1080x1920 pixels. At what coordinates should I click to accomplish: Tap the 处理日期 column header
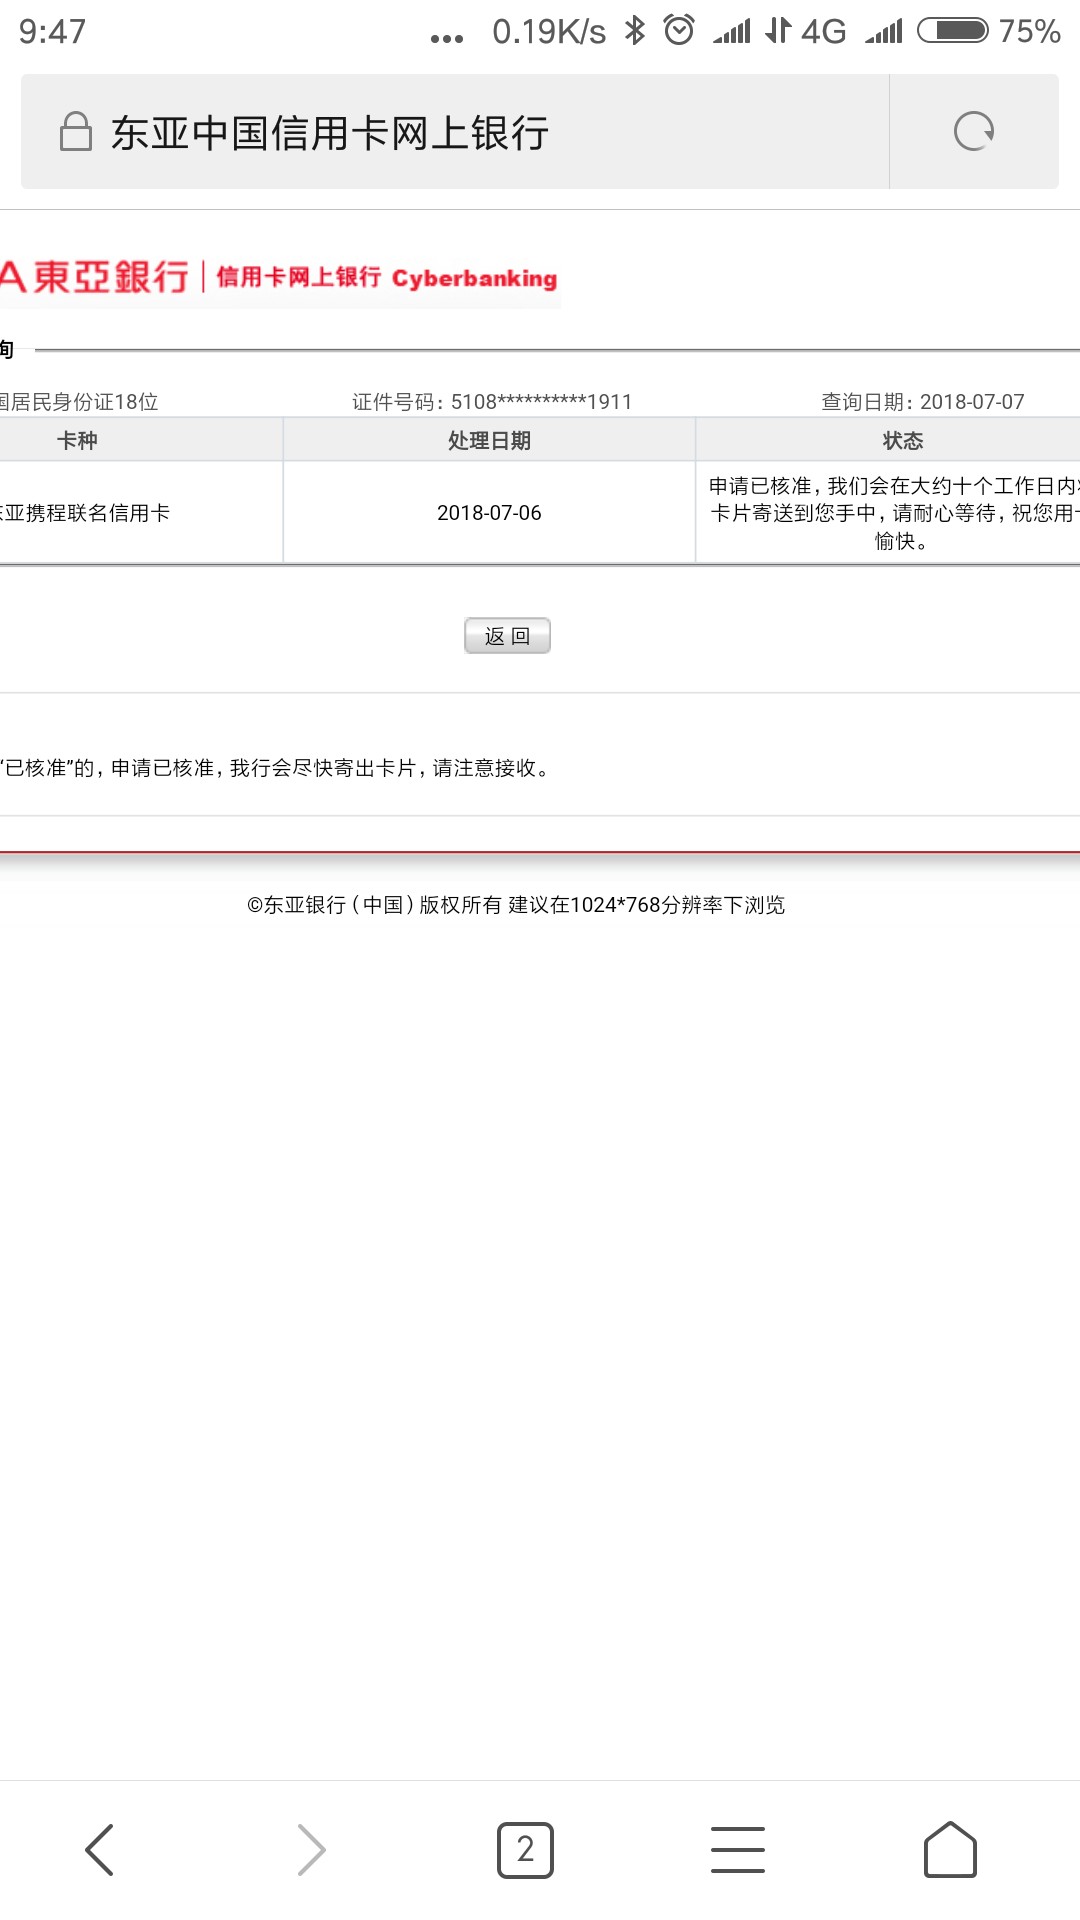pos(489,440)
